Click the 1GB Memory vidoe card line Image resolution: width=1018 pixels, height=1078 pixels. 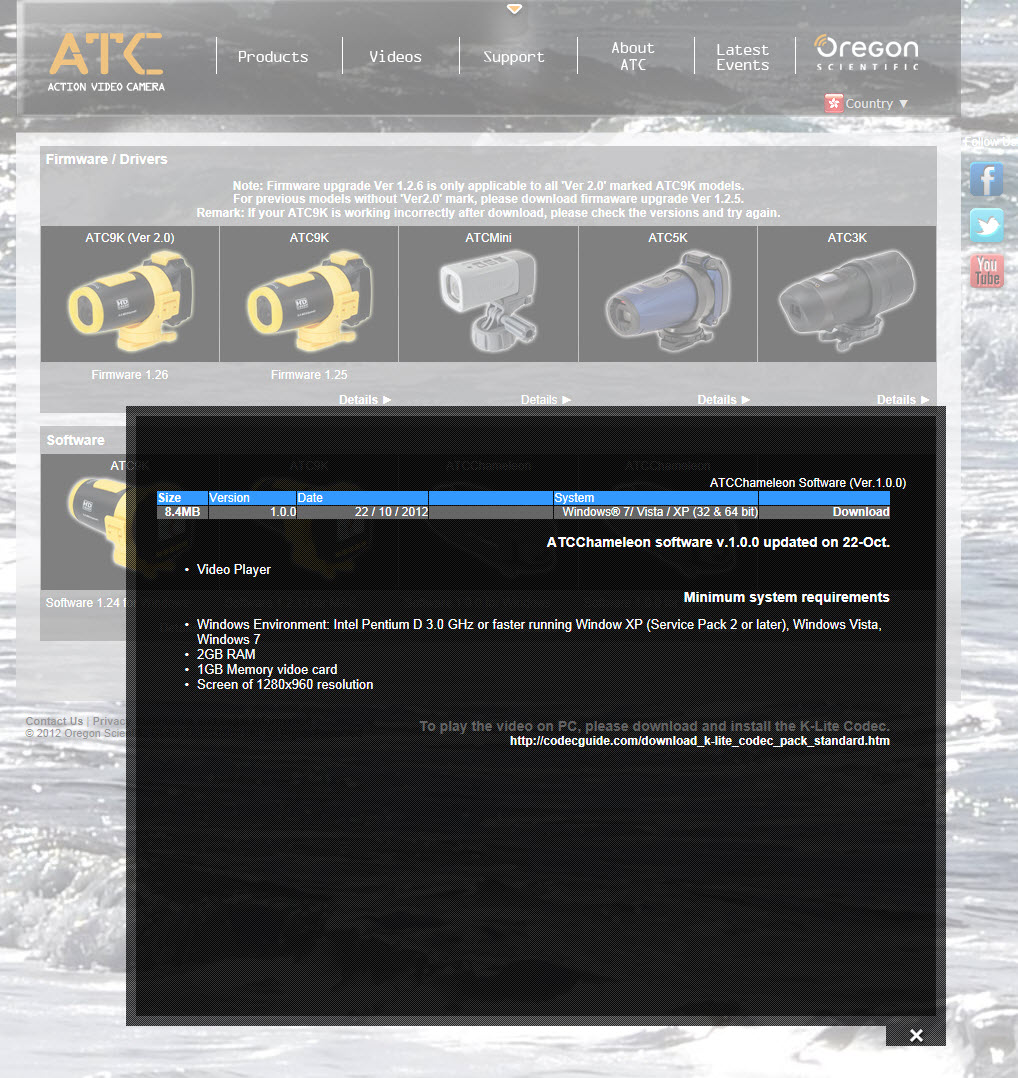click(267, 670)
